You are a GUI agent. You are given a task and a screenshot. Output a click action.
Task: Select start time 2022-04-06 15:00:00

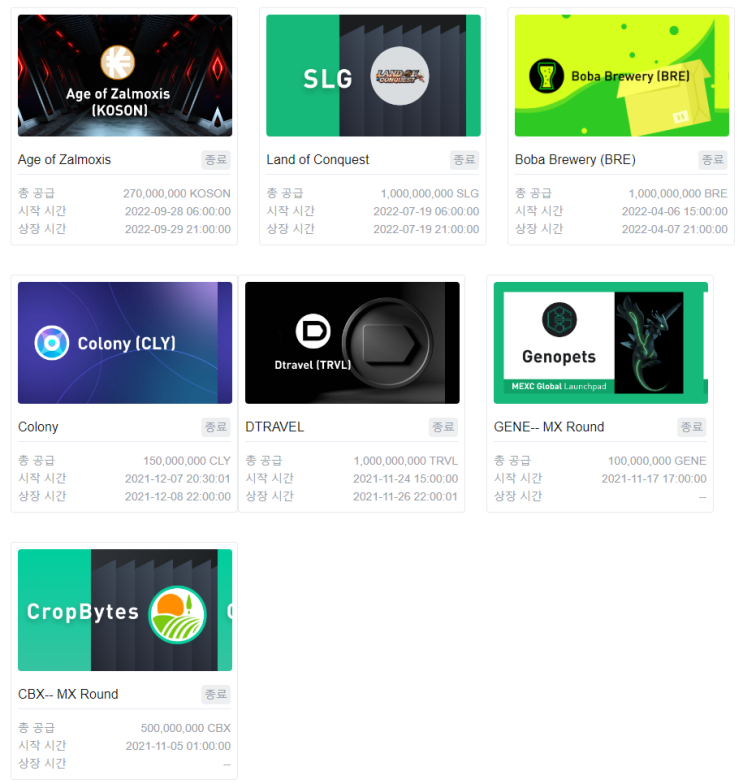(674, 212)
